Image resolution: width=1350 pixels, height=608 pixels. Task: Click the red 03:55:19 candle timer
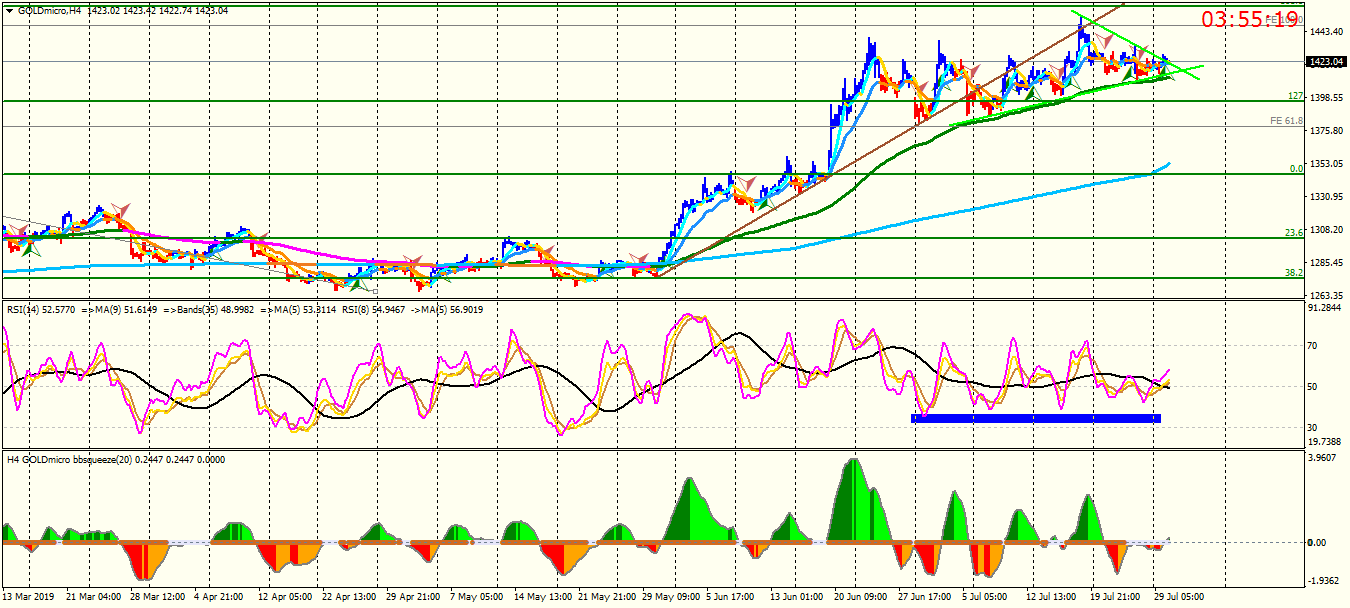(1250, 20)
